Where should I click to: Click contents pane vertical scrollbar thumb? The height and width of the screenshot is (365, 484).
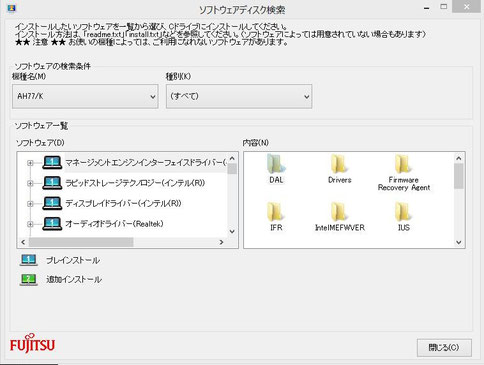coord(459,176)
